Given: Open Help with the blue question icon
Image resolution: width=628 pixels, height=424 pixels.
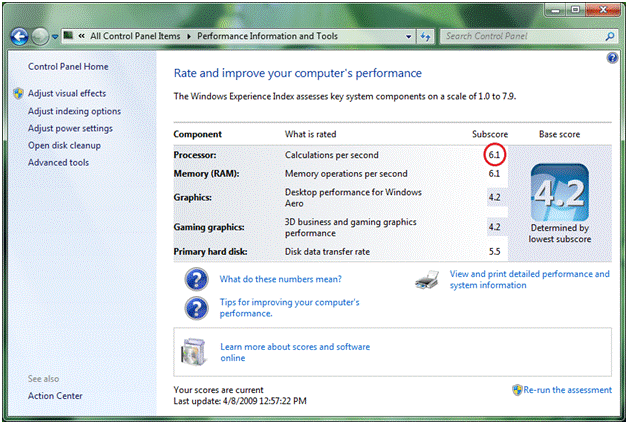Looking at the screenshot, I should [612, 58].
